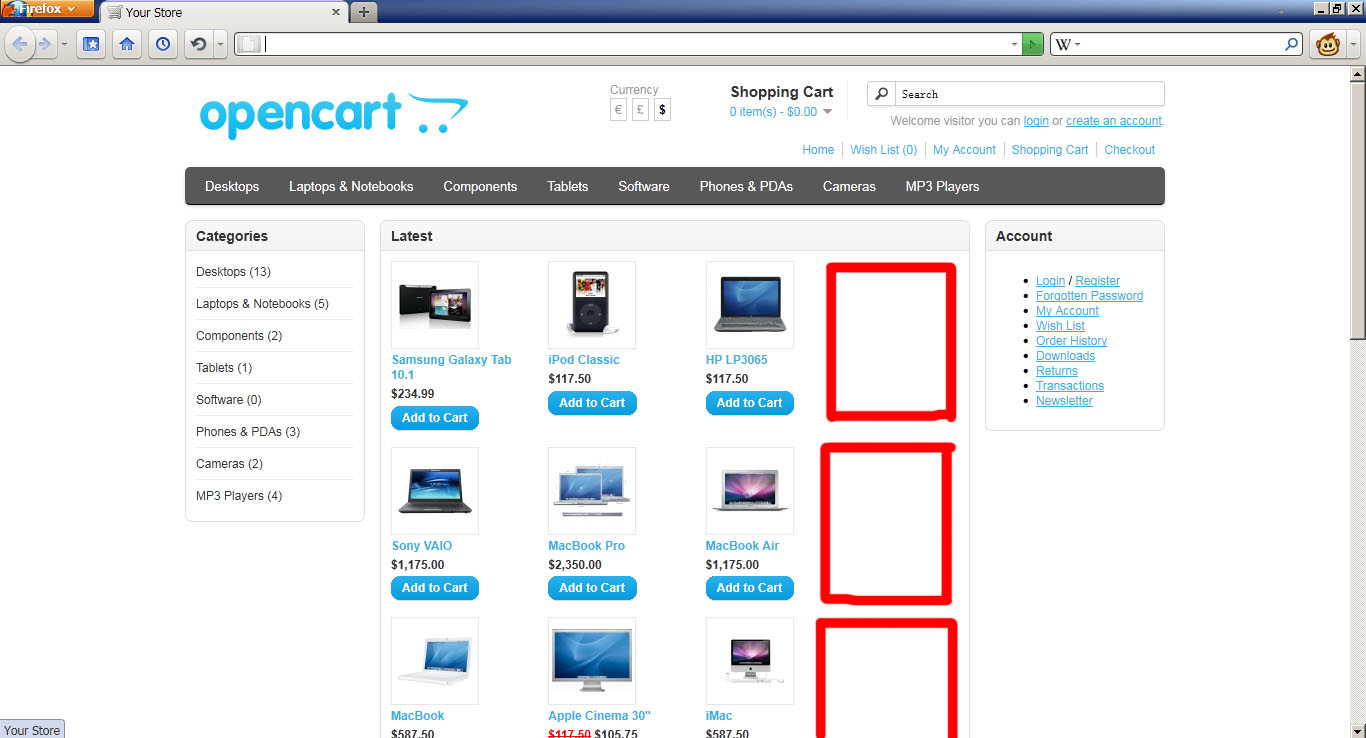Open Wish List (0) in the header links
The height and width of the screenshot is (738, 1366).
[x=884, y=150]
